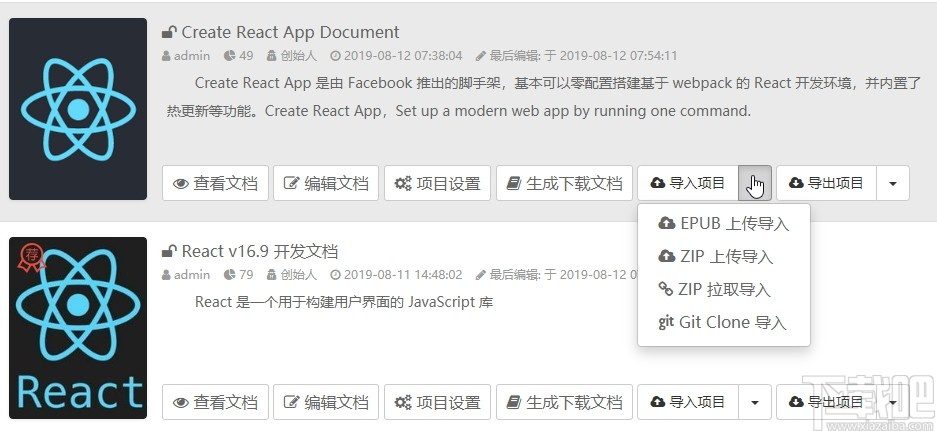This screenshot has width=937, height=431.
Task: Click the document count 49
Action: tap(238, 56)
